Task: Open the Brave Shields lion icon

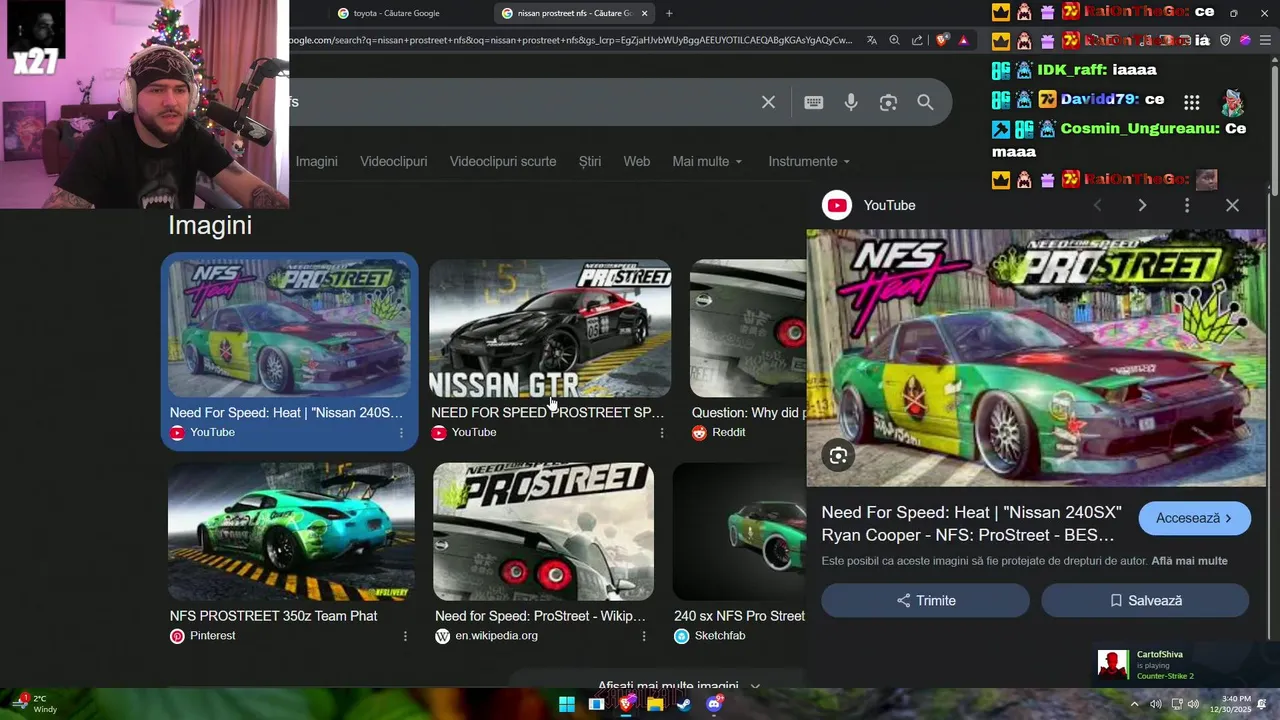Action: (942, 40)
